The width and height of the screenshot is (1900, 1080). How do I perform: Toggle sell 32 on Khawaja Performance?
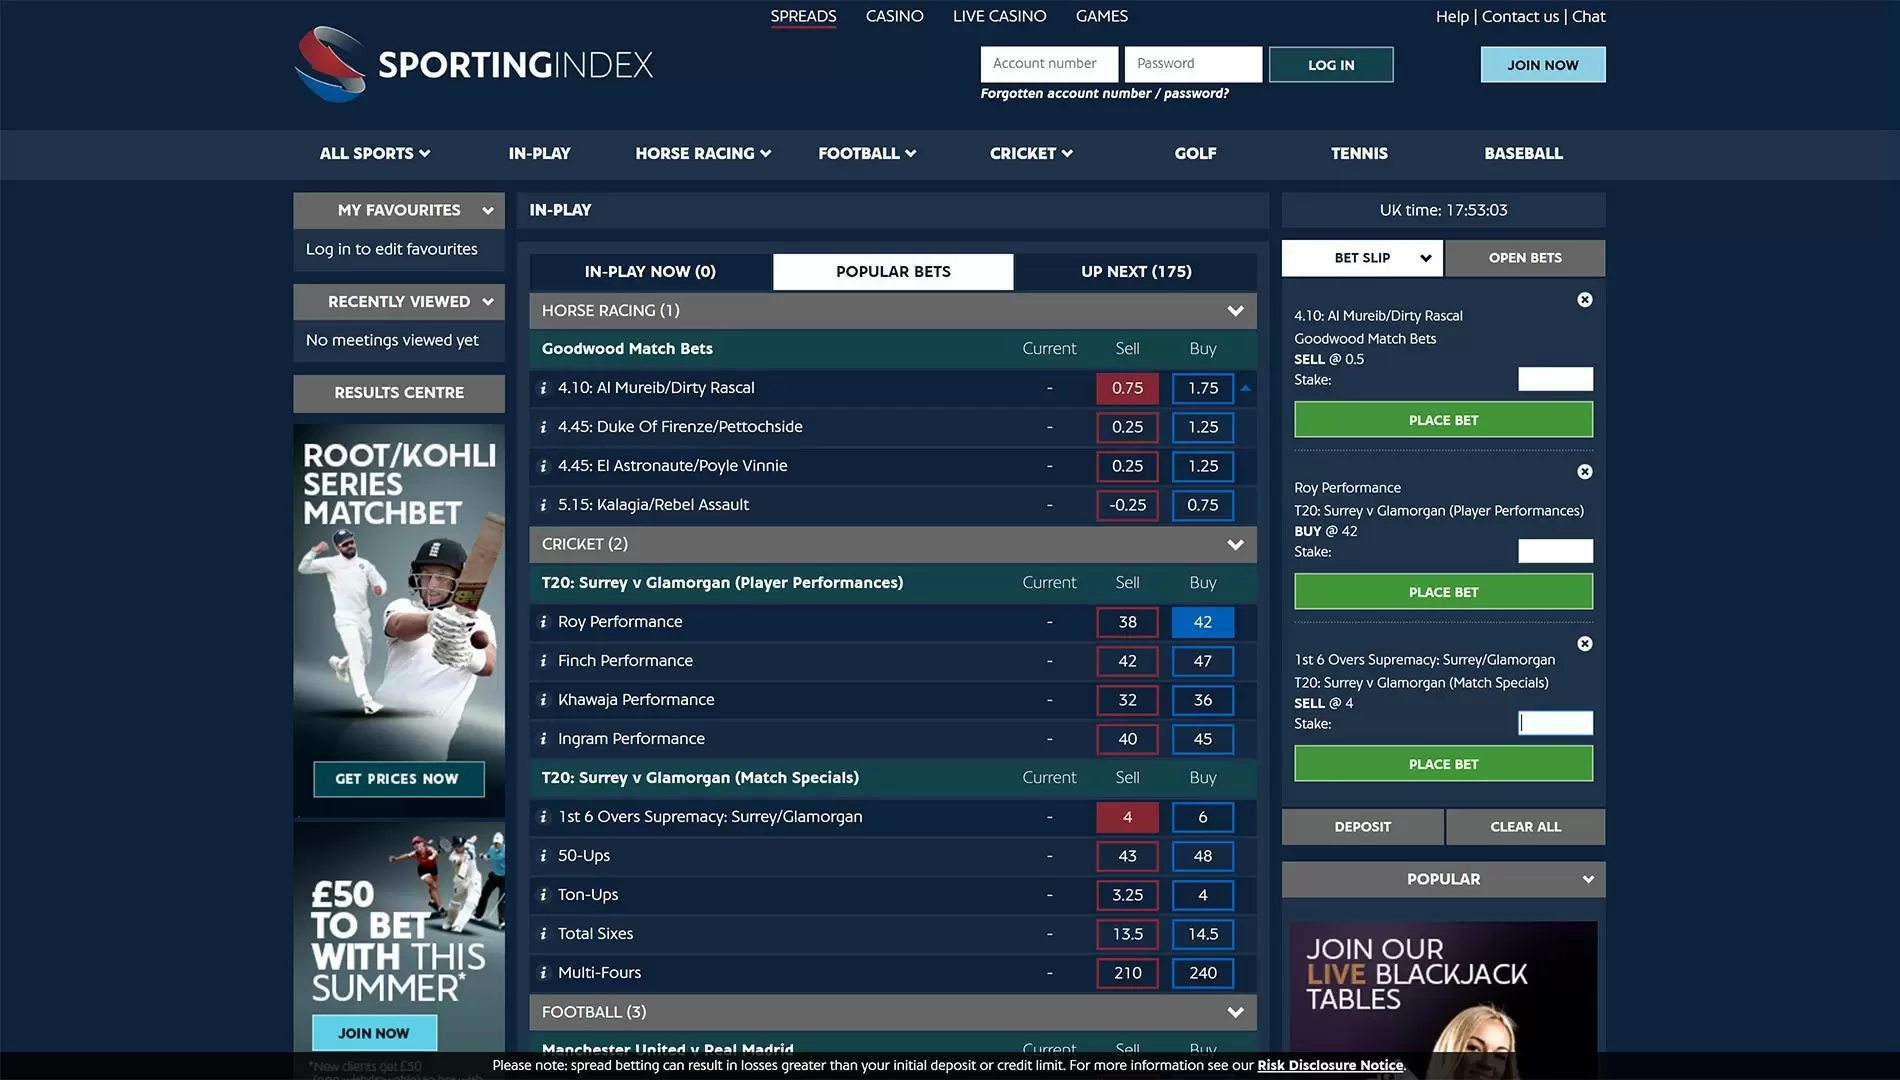(x=1127, y=700)
